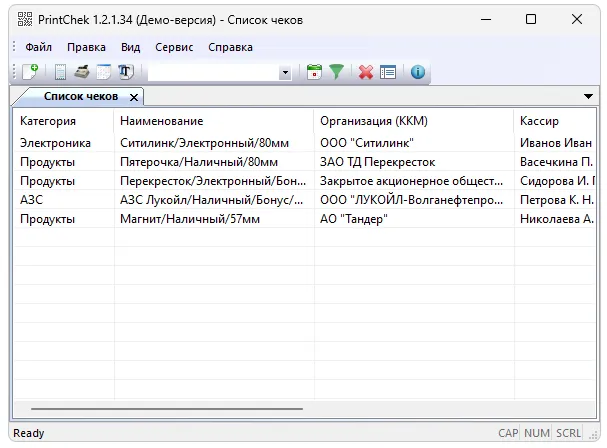
Task: Click the CAP indicator in status bar
Action: tap(508, 433)
